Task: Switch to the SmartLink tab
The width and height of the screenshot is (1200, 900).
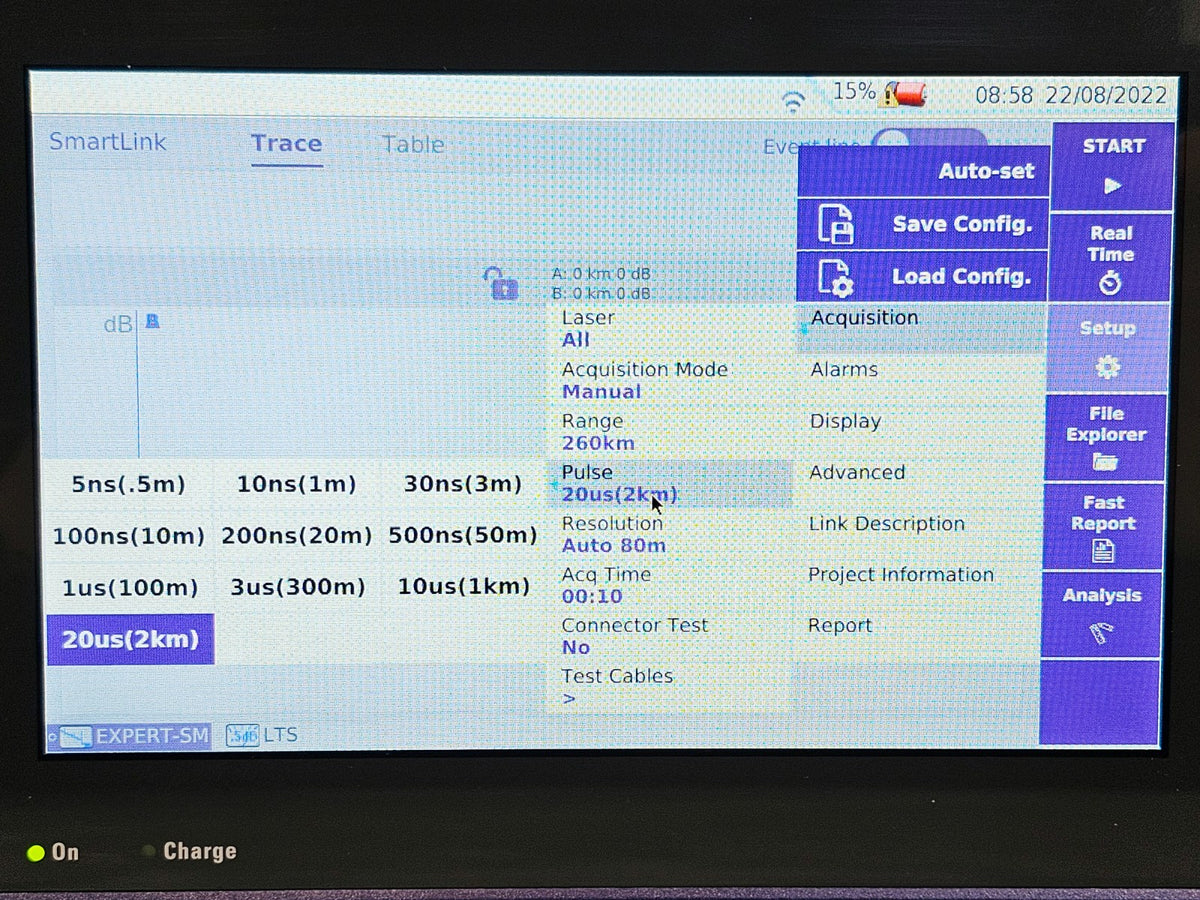Action: [108, 142]
